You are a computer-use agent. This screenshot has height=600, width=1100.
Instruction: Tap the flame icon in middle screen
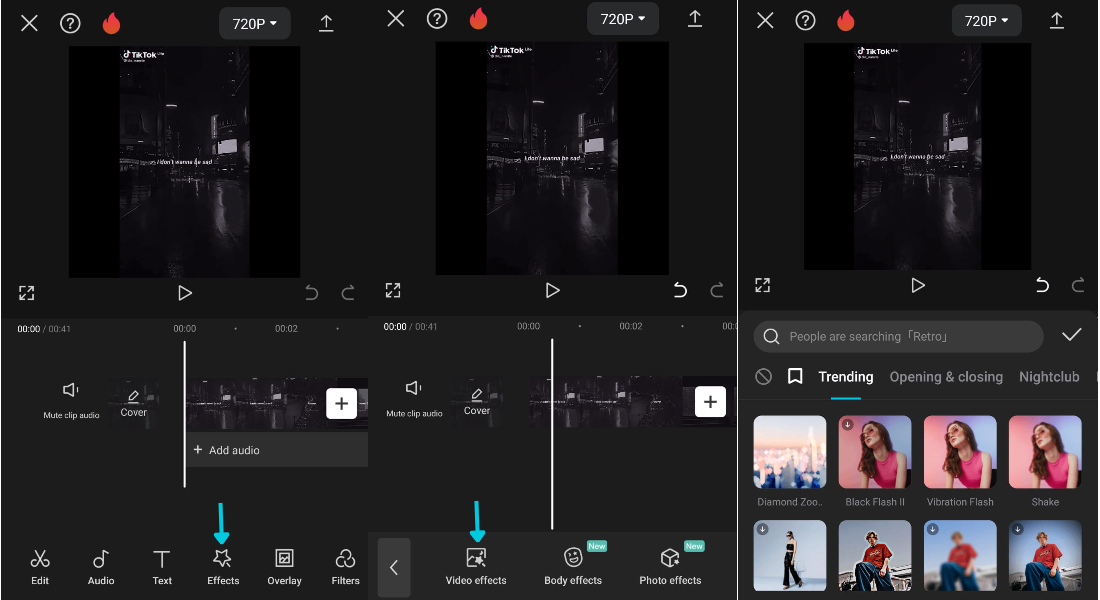pos(478,18)
